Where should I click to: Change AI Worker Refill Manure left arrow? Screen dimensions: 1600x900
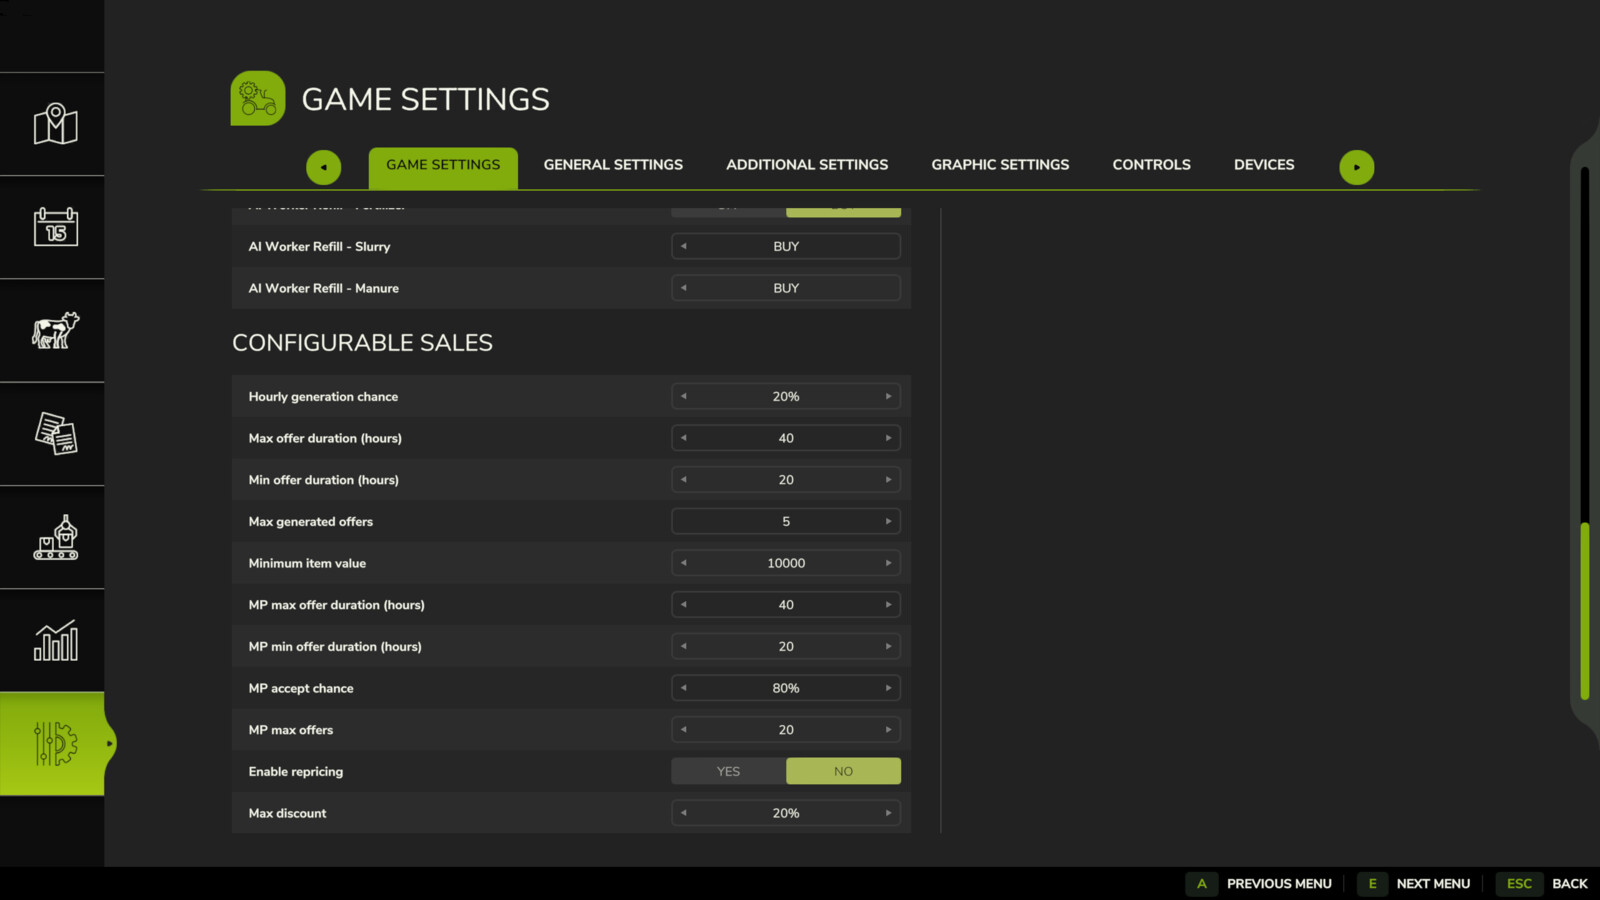pos(684,288)
